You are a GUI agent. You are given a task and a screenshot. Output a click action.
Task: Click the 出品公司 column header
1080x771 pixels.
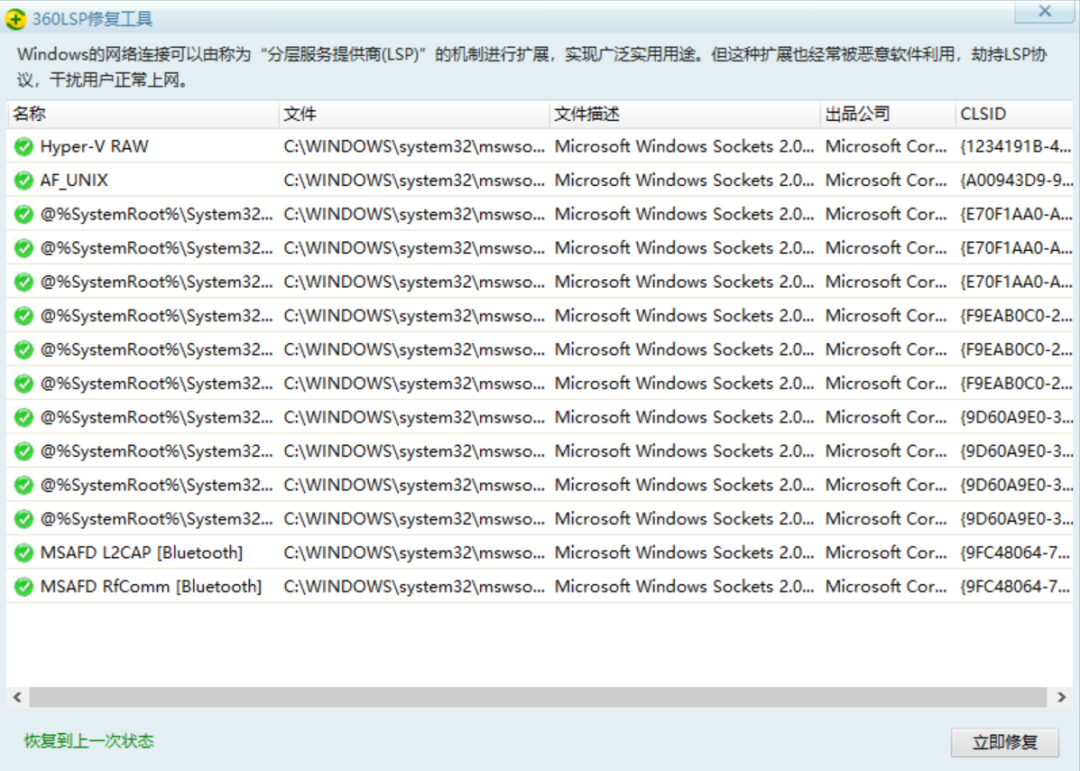coord(887,114)
